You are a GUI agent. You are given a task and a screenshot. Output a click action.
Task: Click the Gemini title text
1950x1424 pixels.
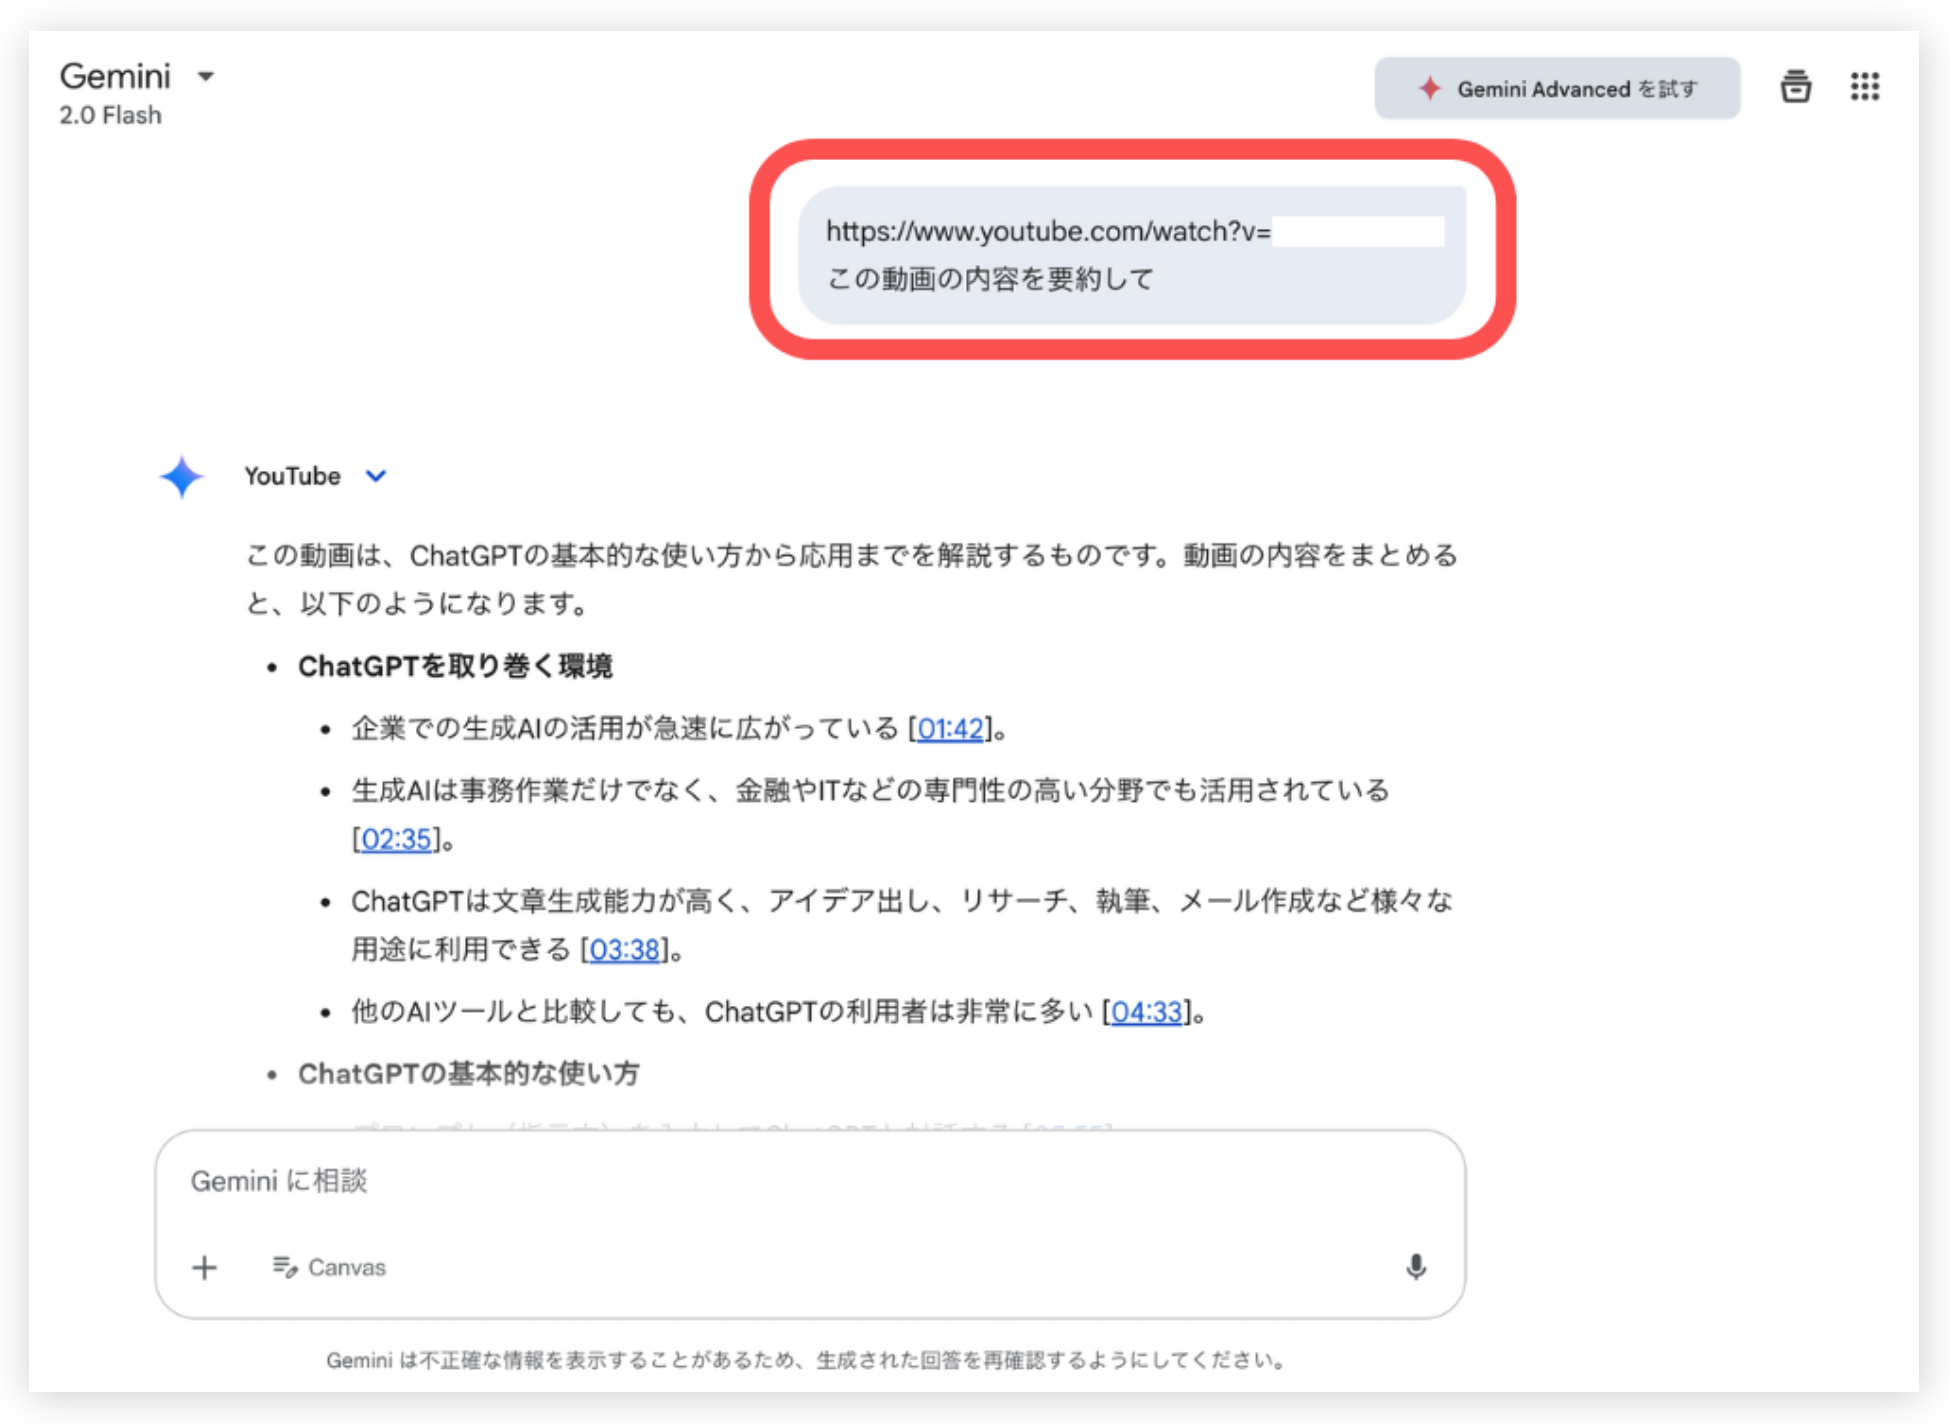(115, 76)
